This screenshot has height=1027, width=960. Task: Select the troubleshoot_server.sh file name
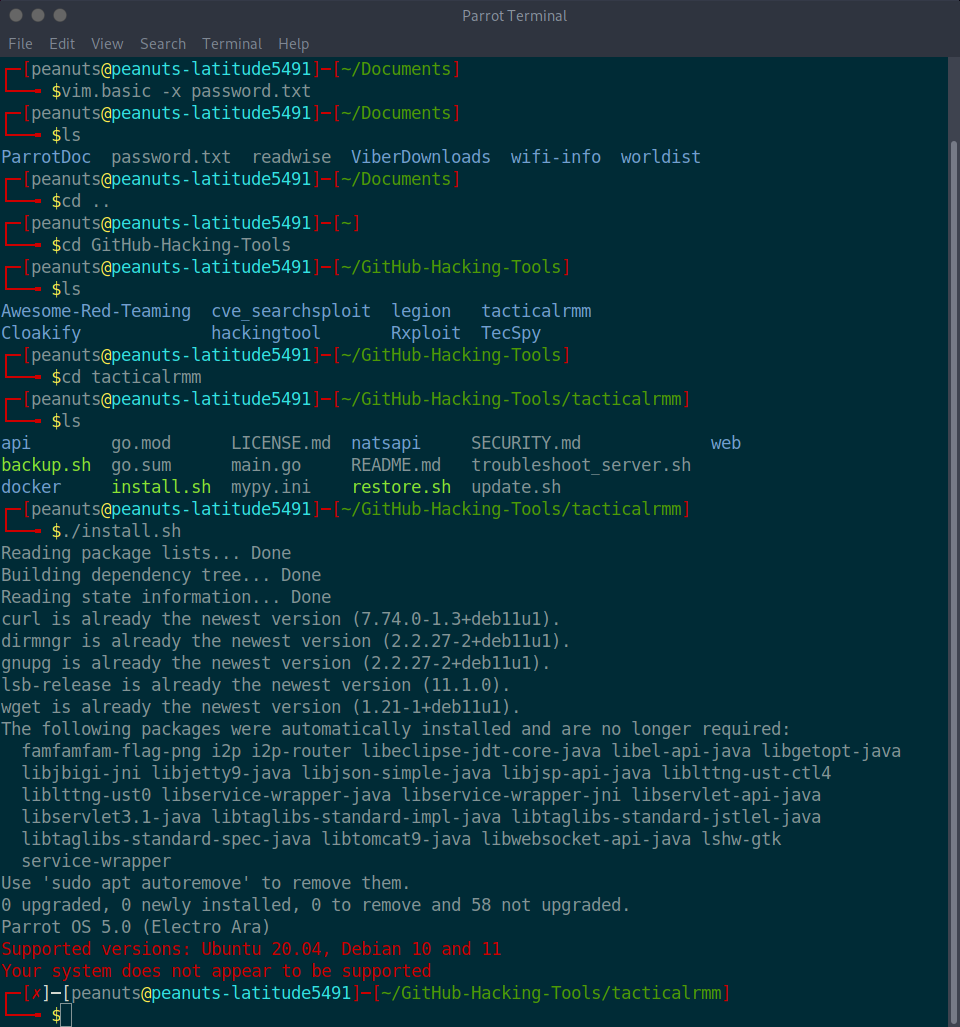tap(580, 464)
